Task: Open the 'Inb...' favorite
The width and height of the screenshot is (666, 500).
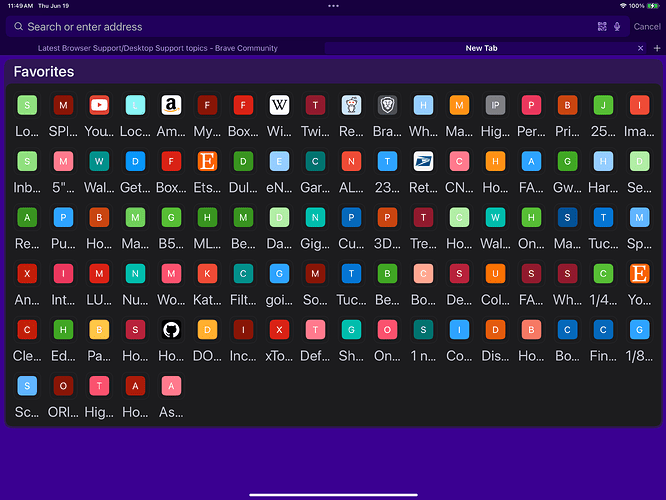Action: pyautogui.click(x=27, y=161)
